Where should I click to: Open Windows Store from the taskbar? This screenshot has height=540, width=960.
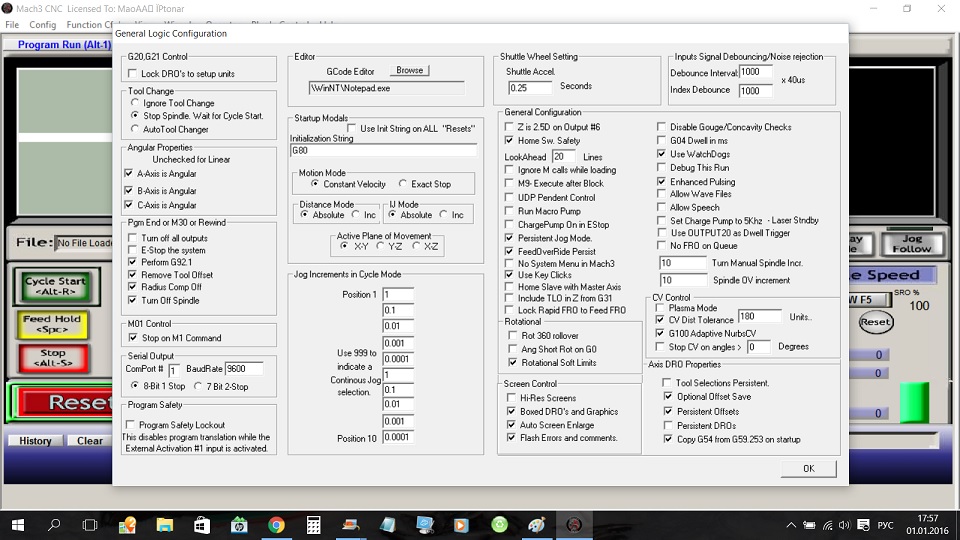point(201,525)
